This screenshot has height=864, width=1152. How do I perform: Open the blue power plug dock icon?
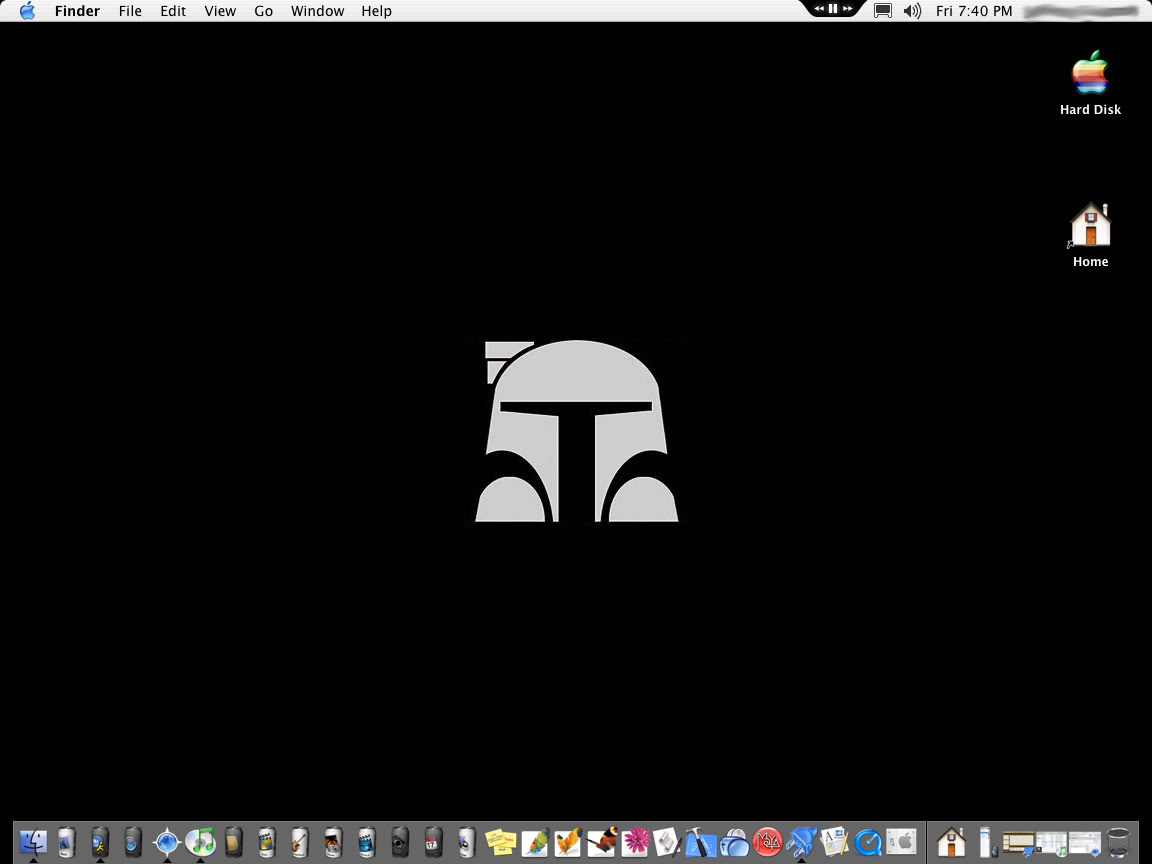(x=801, y=842)
